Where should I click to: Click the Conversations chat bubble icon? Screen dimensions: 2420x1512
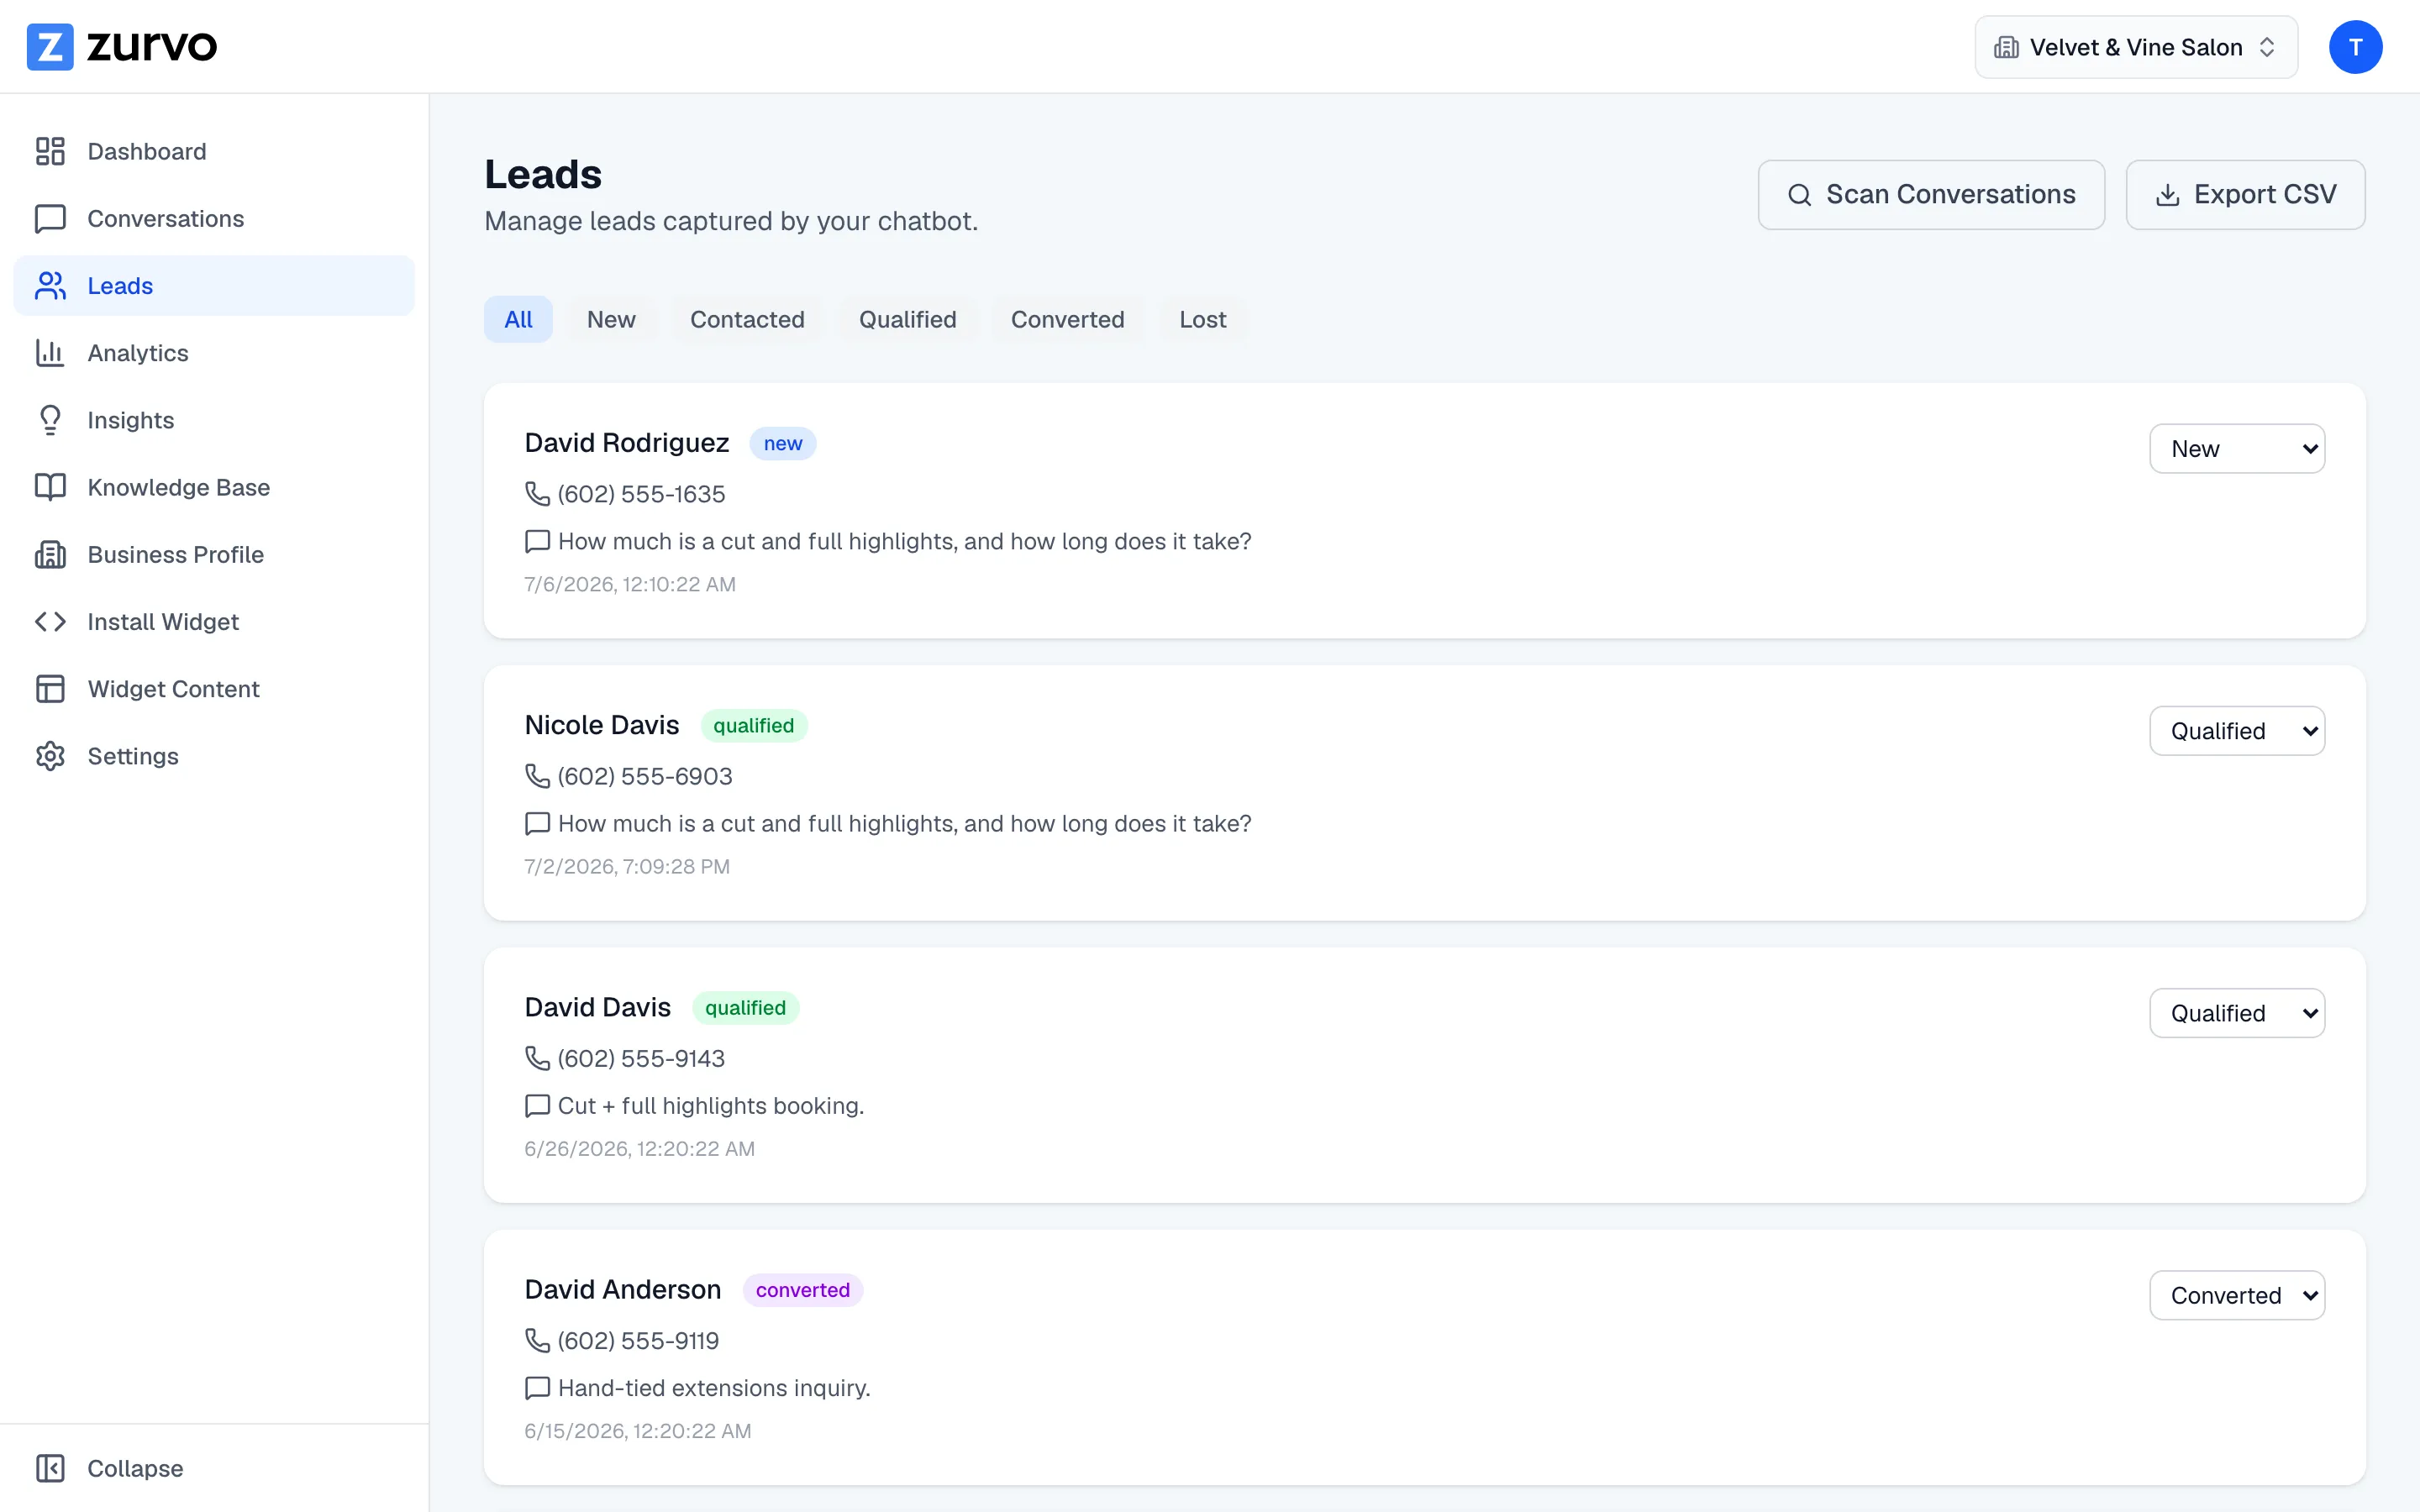(x=50, y=219)
